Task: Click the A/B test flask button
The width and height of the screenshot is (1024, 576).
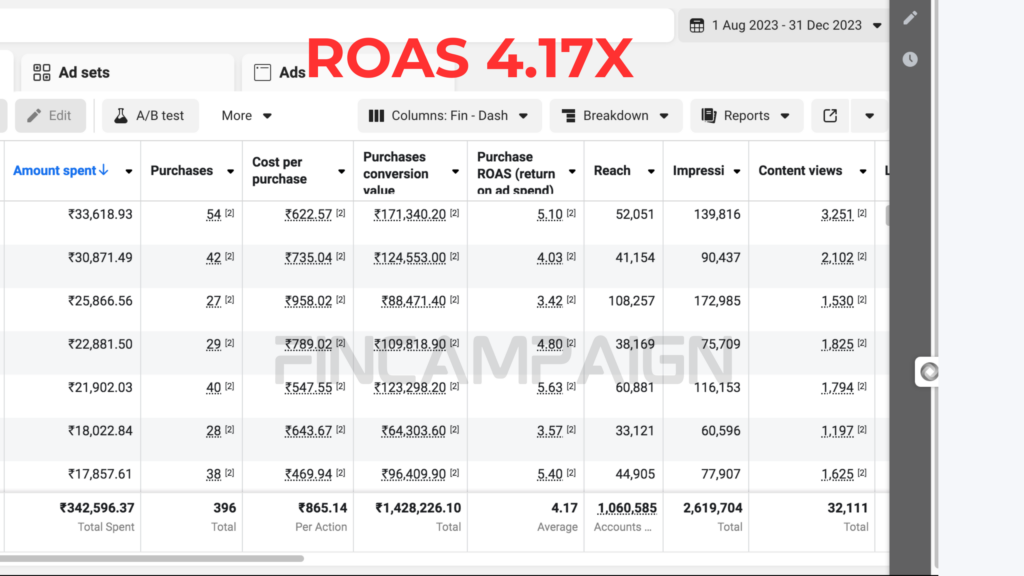Action: [149, 116]
